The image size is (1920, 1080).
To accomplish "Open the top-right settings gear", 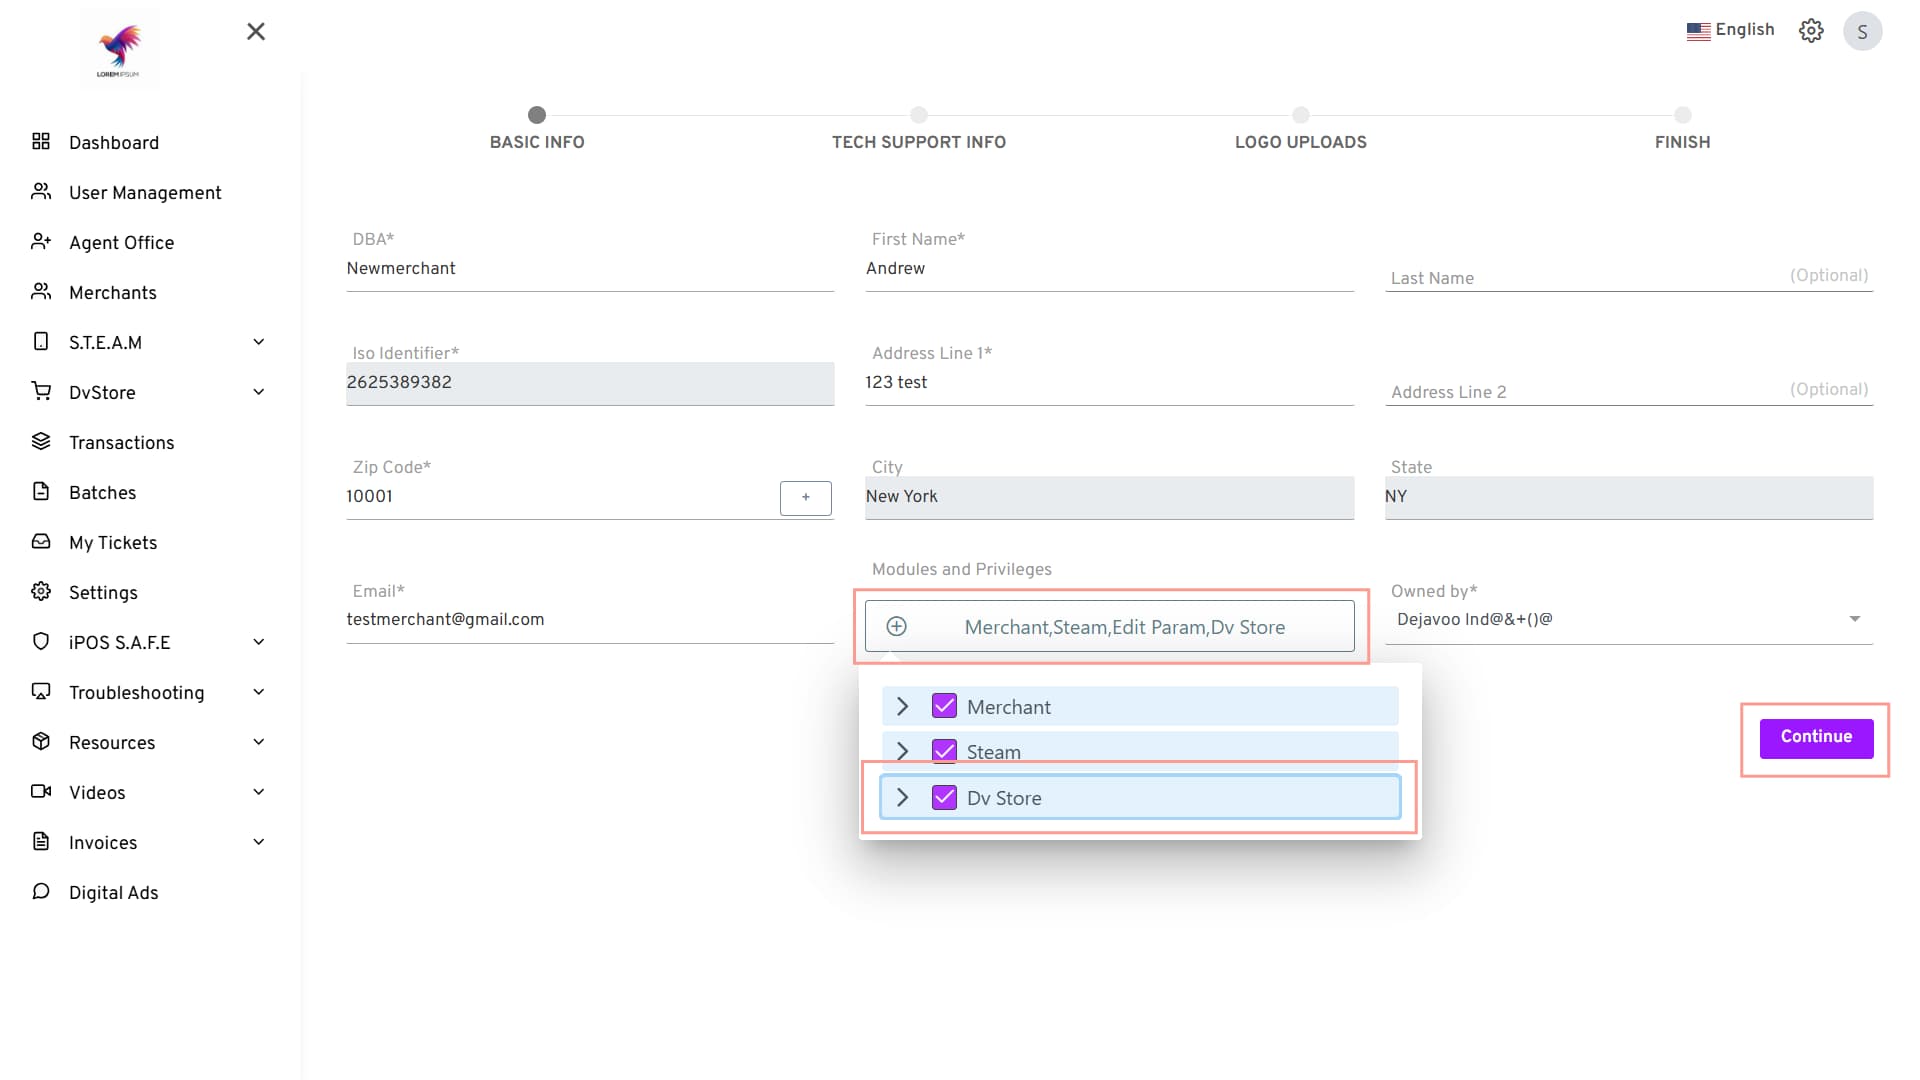I will pos(1811,31).
